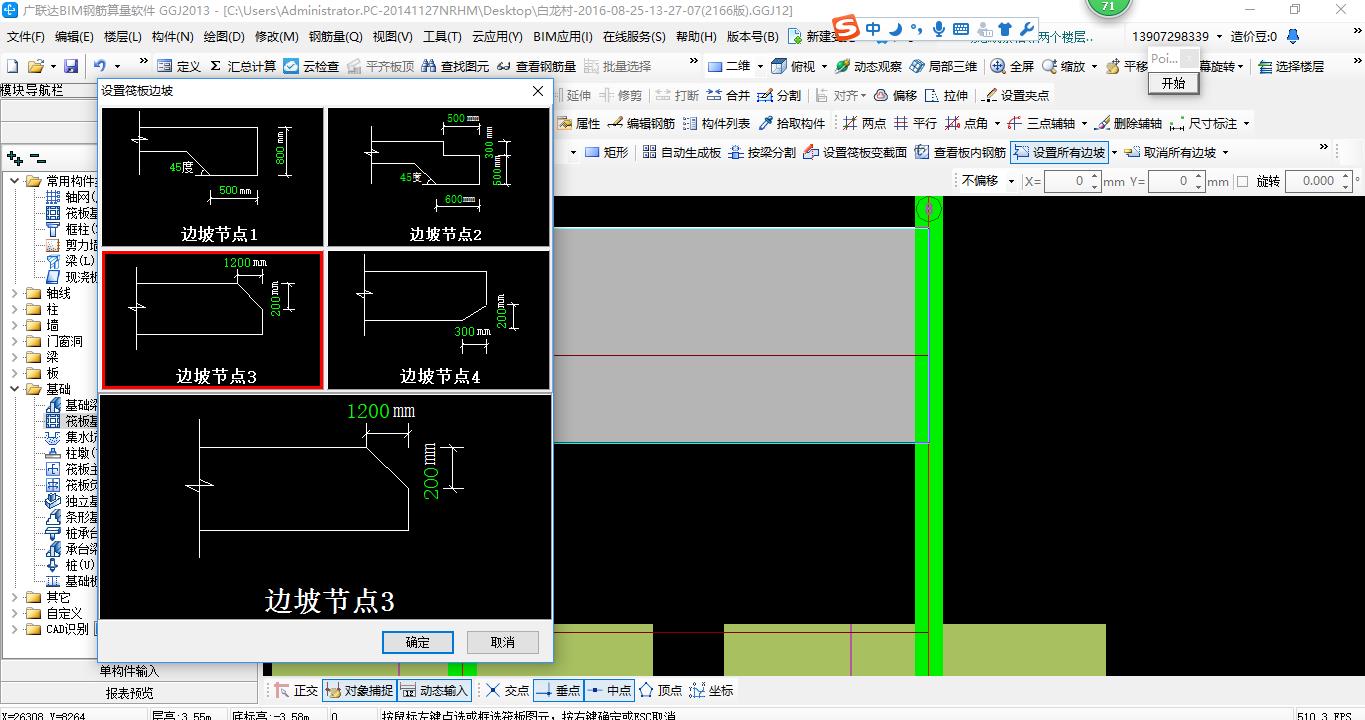The image size is (1365, 720).
Task: Click the undo arrow icon
Action: [x=100, y=66]
